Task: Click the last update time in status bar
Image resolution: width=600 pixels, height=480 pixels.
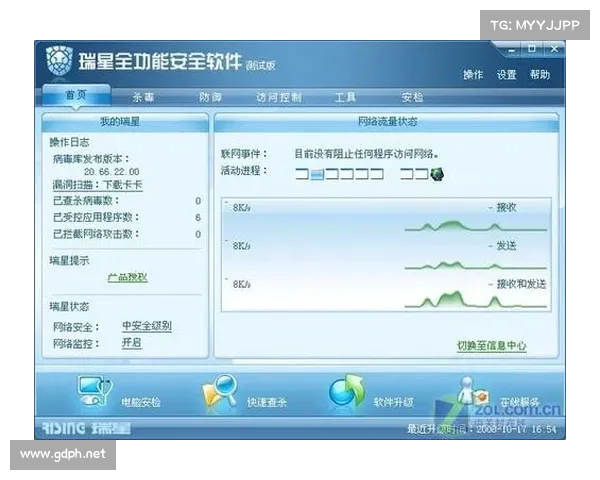Action: 482,429
